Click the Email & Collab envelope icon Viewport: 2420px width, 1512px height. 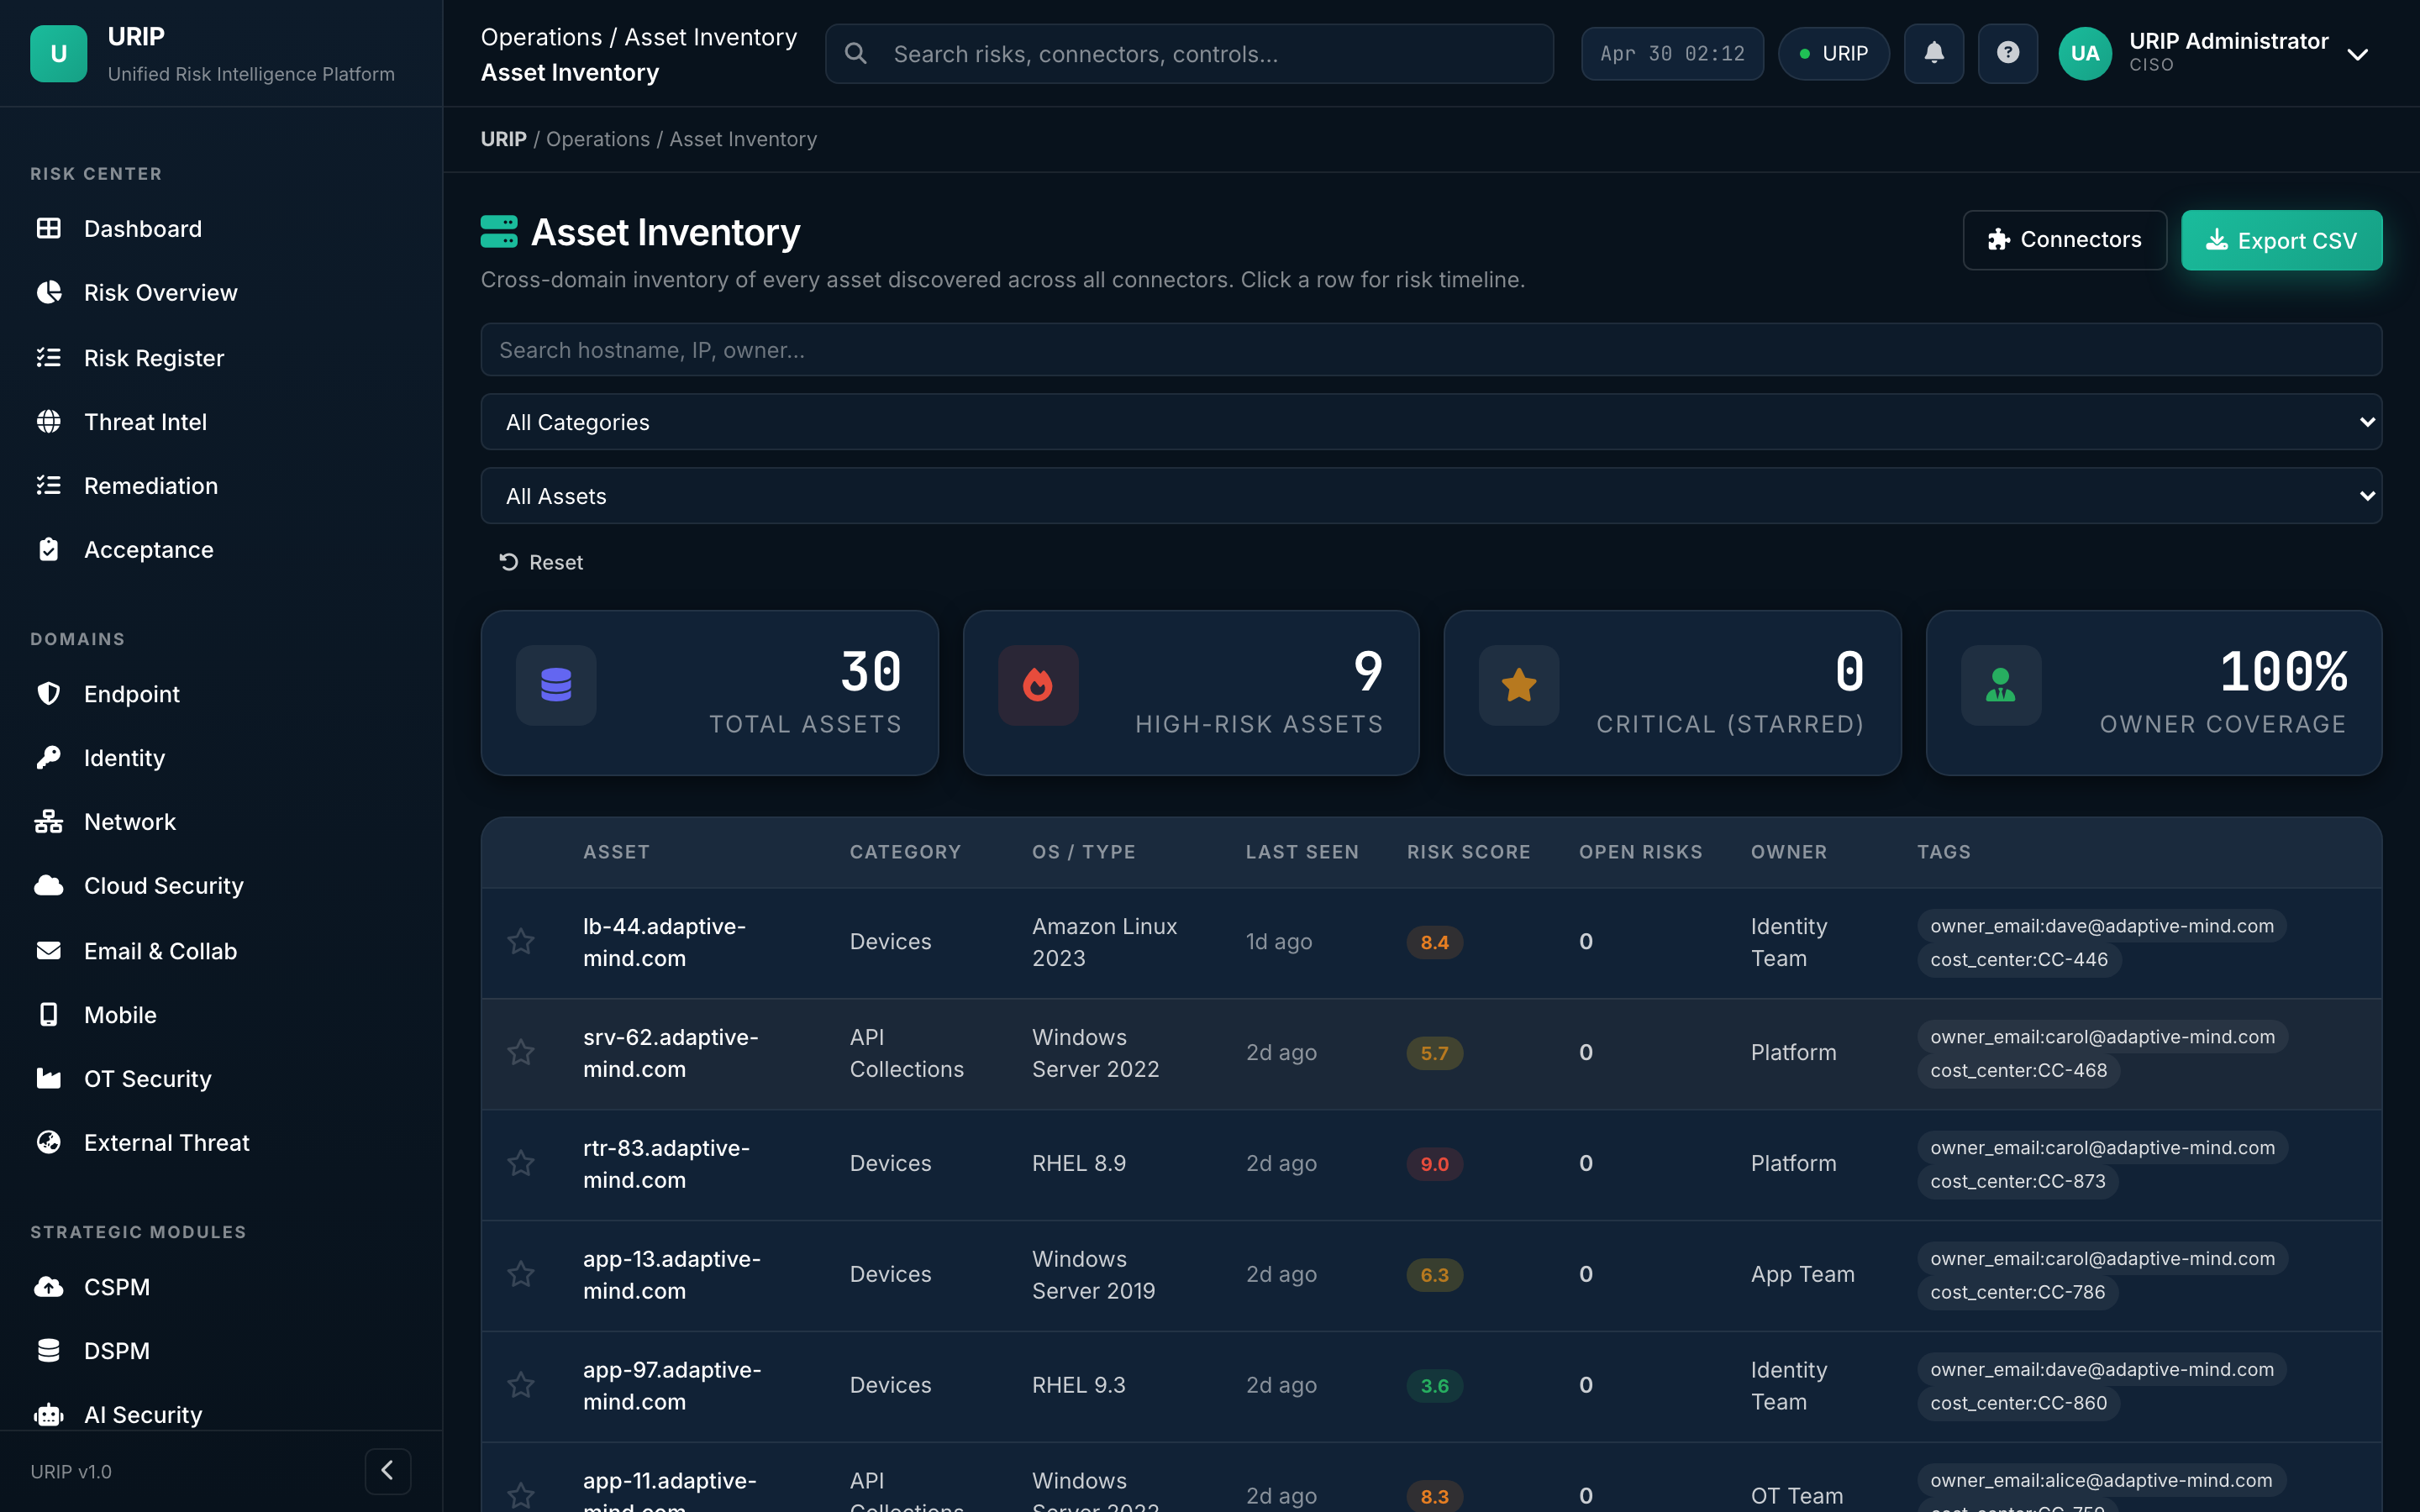(48, 950)
